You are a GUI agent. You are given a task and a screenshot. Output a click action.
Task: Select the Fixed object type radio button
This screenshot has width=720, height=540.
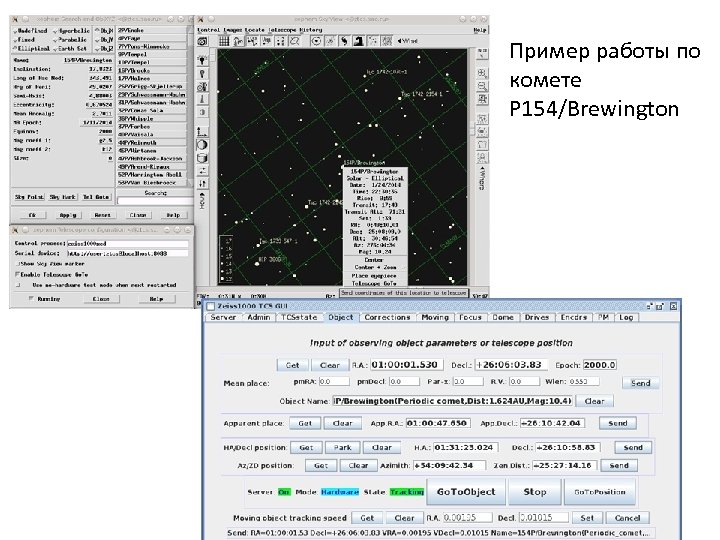24,39
